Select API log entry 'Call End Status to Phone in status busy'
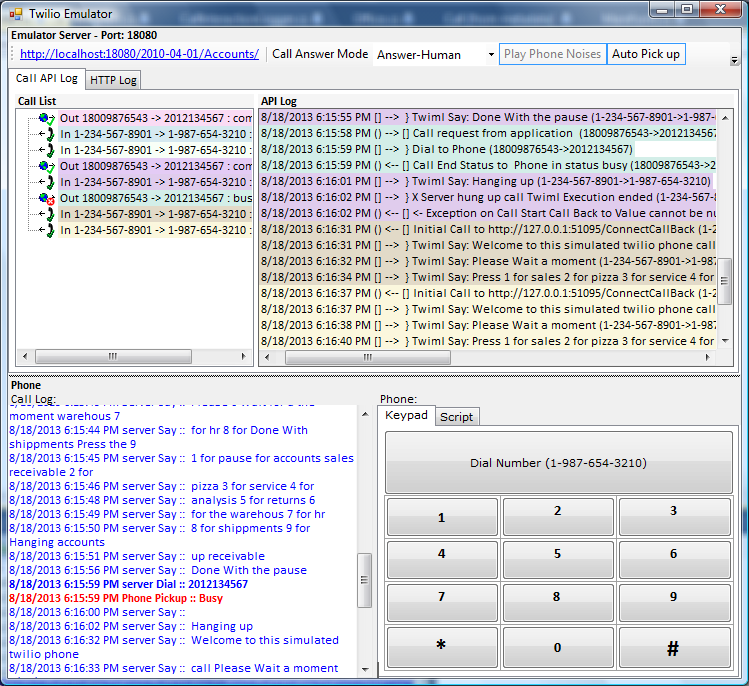The image size is (749, 686). [x=488, y=165]
